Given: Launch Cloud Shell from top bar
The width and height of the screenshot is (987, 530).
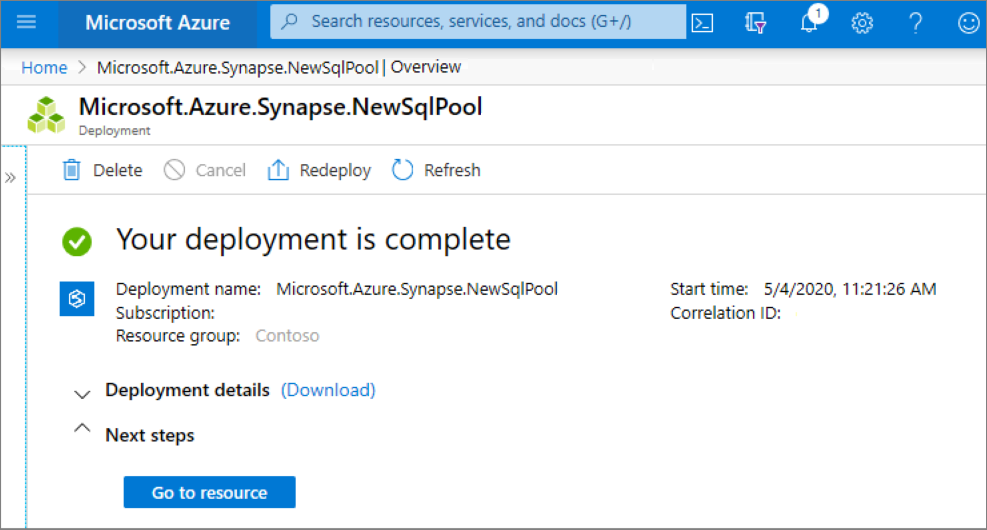Looking at the screenshot, I should click(x=702, y=22).
